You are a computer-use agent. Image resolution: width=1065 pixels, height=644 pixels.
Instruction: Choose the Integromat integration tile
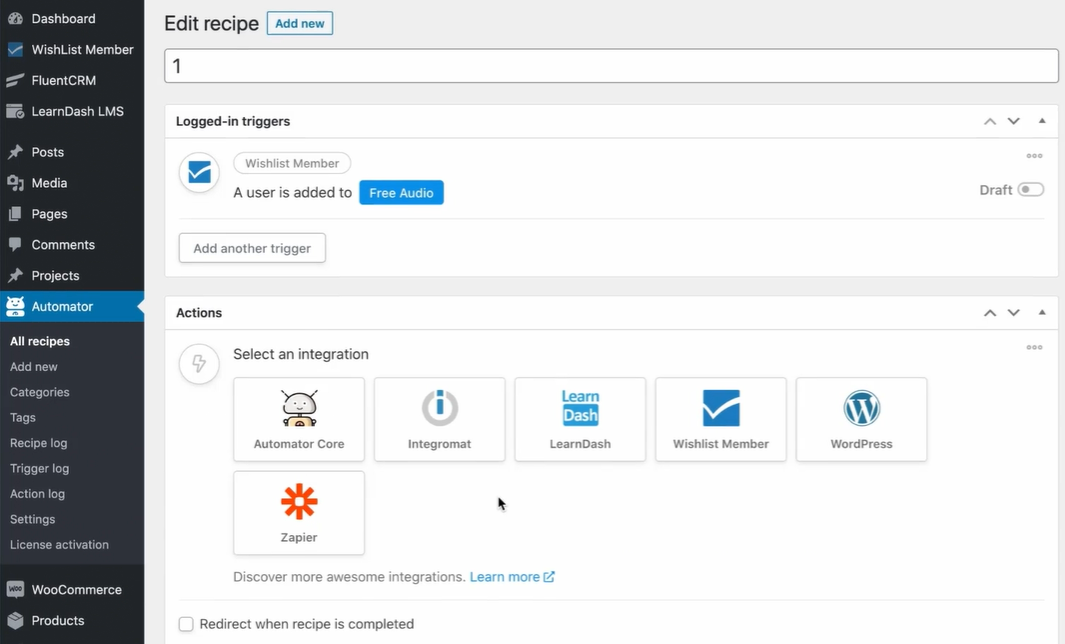(x=439, y=419)
